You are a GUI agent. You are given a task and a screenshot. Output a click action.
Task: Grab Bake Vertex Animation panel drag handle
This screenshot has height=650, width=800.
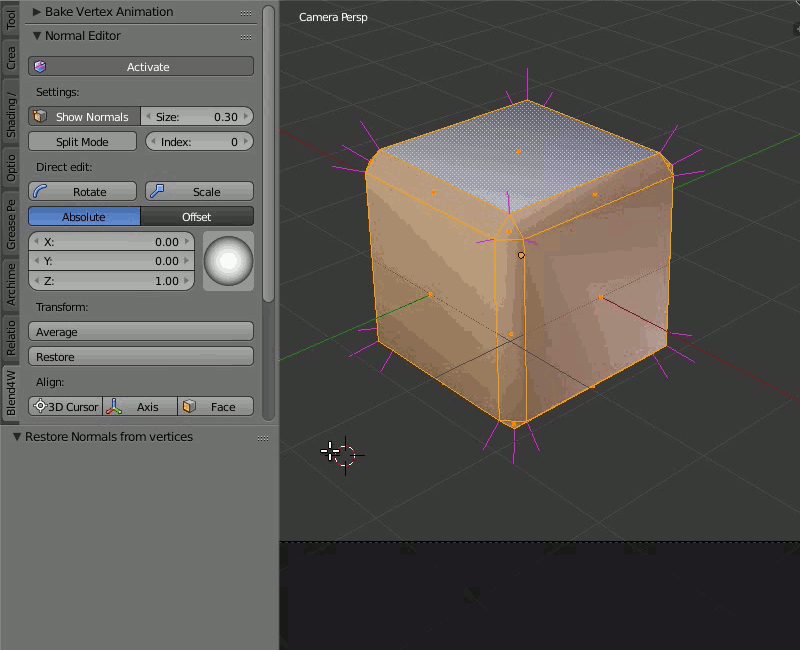tap(246, 13)
